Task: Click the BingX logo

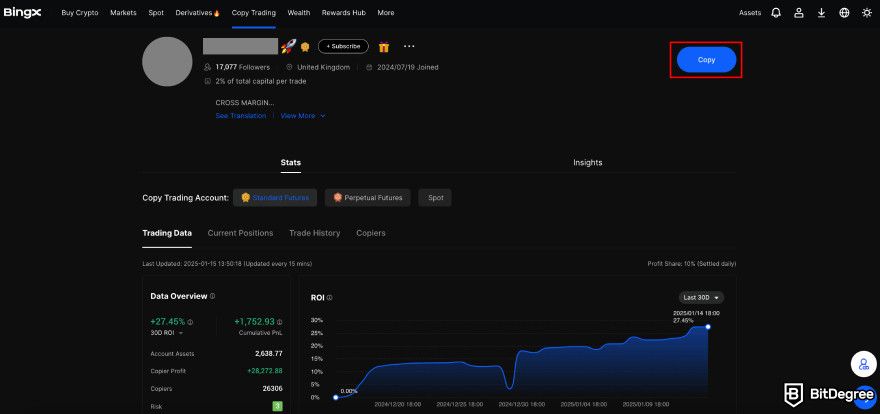Action: pyautogui.click(x=22, y=12)
